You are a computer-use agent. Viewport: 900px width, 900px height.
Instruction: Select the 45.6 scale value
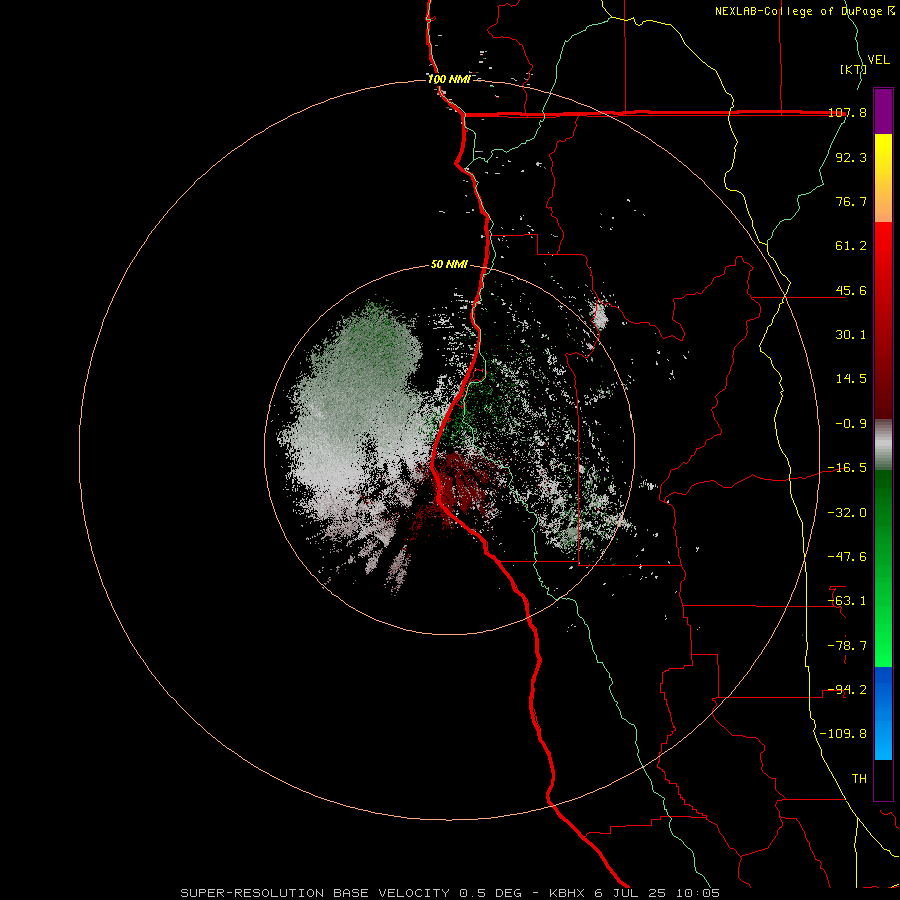coord(851,290)
